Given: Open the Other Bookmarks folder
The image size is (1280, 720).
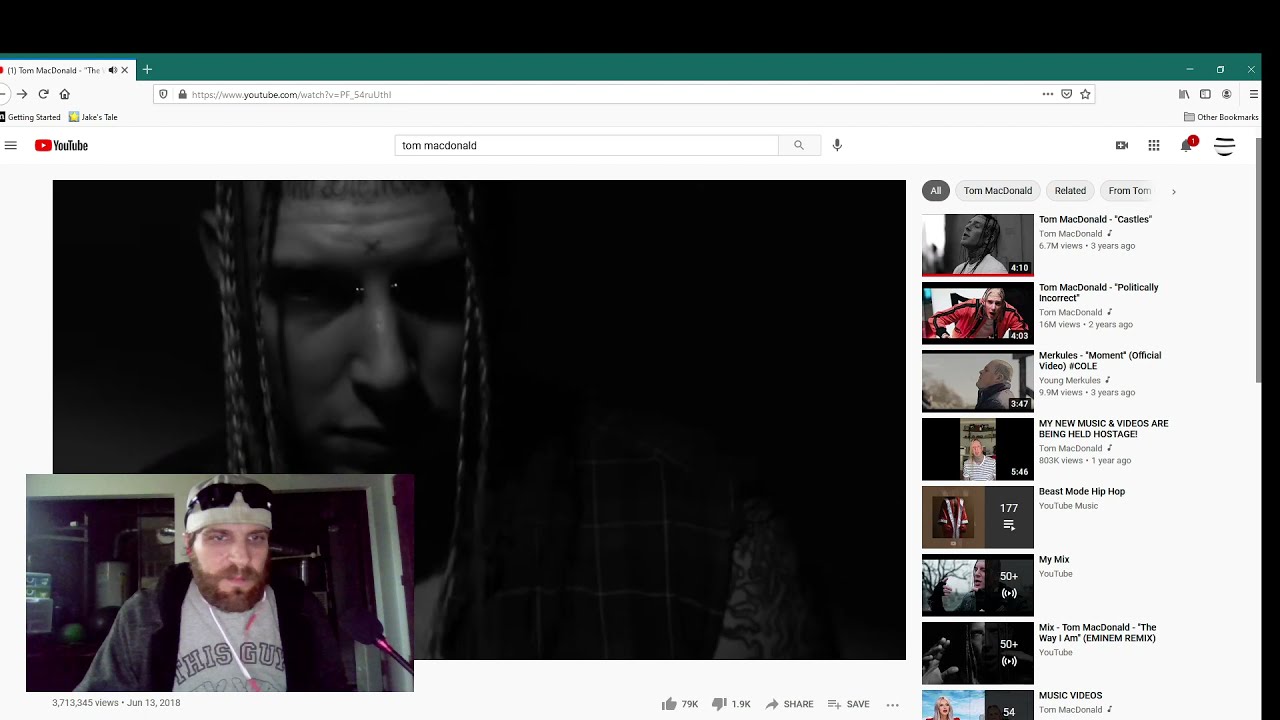Looking at the screenshot, I should (x=1221, y=117).
